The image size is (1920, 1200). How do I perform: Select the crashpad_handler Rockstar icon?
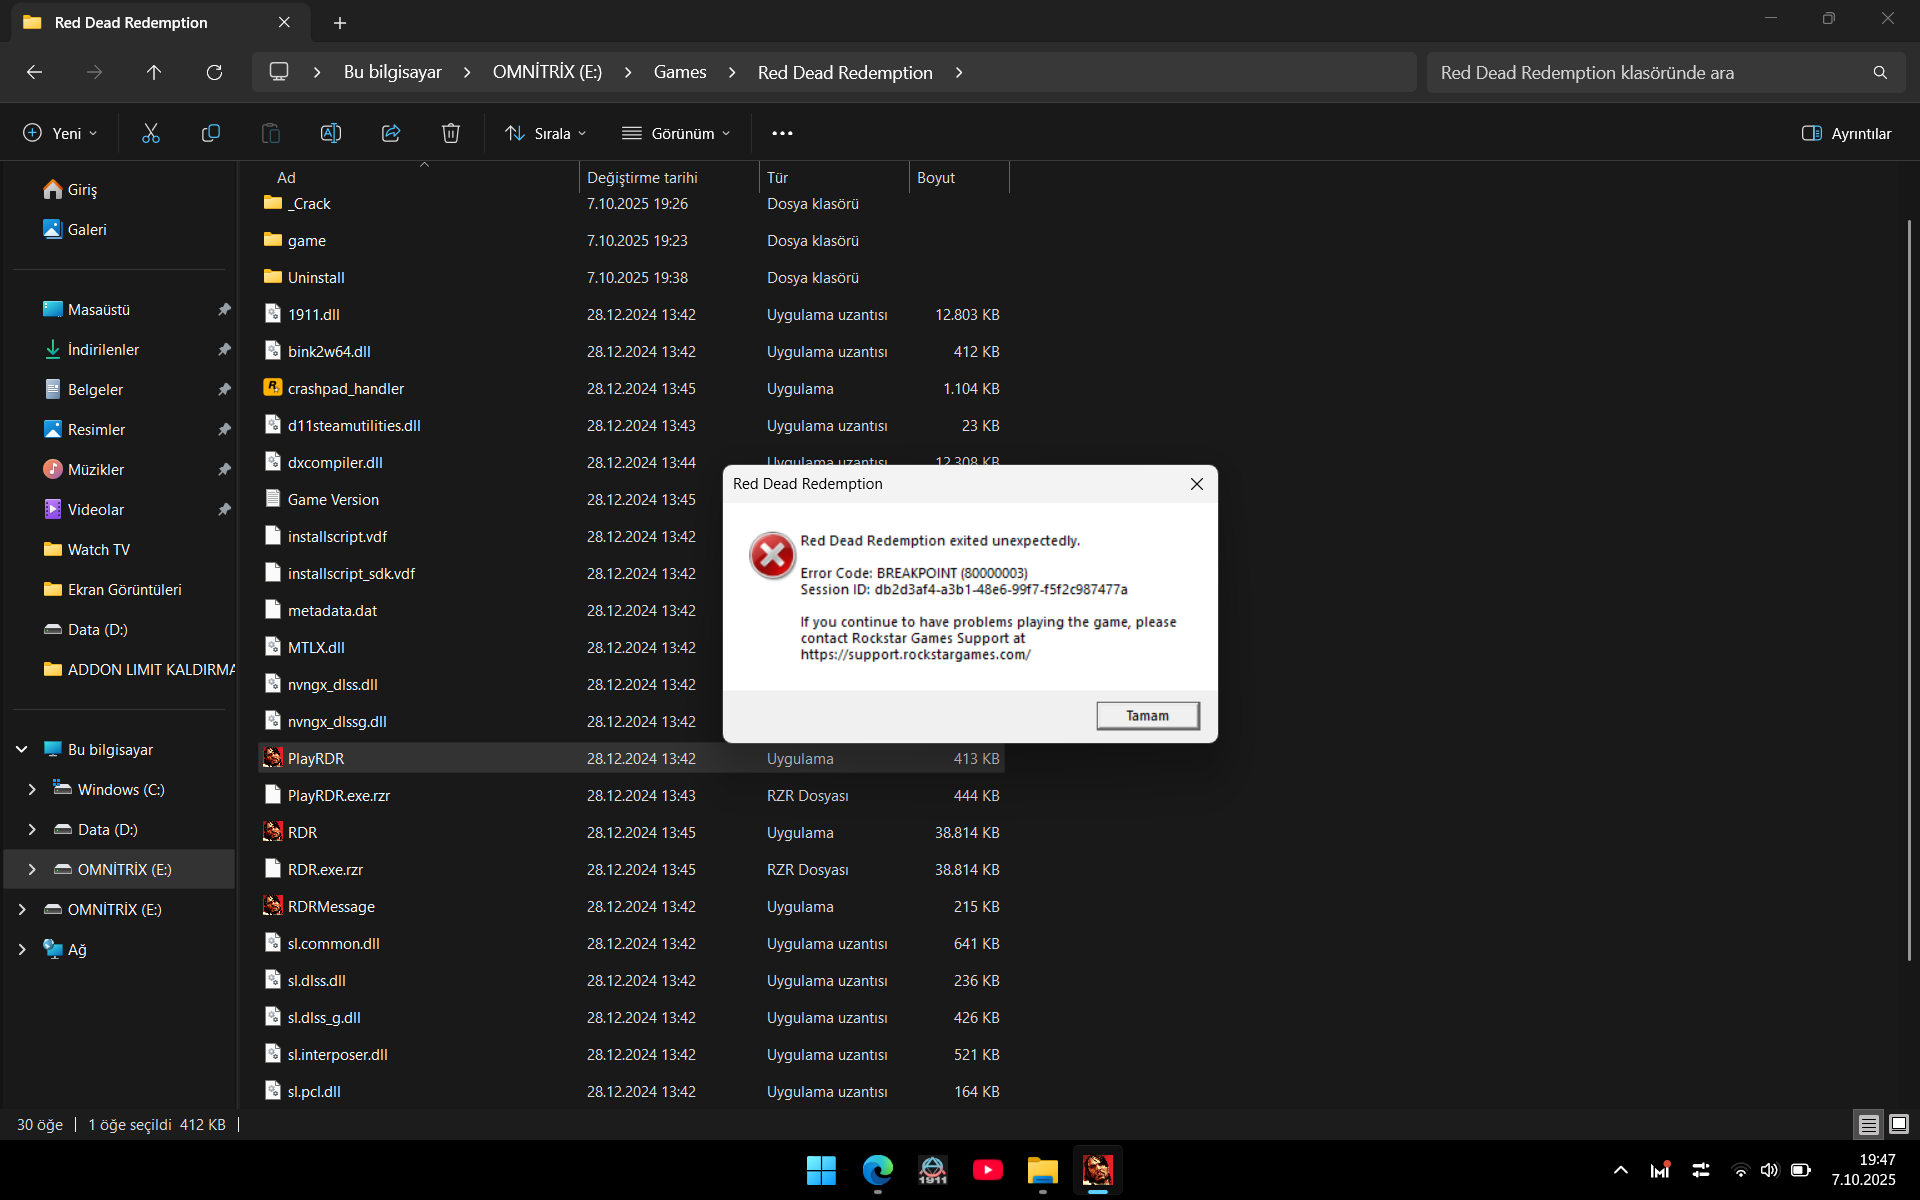point(273,388)
